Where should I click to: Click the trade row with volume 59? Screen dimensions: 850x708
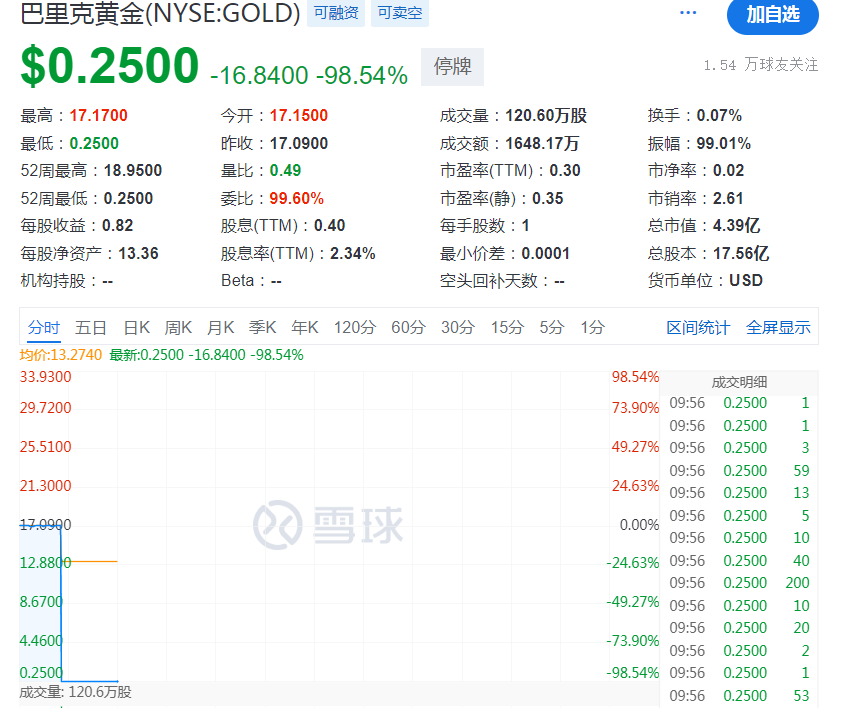pyautogui.click(x=739, y=471)
